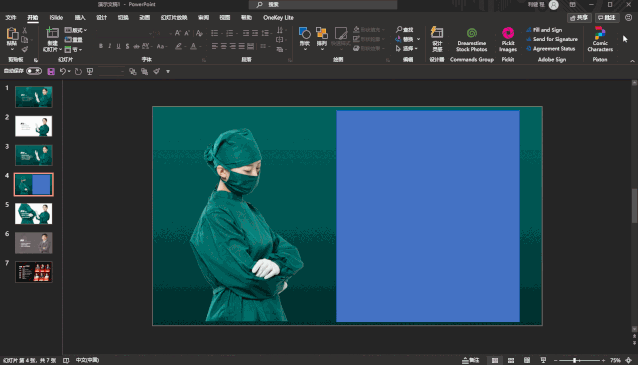
Task: Click Fill and Sign
Action: pyautogui.click(x=544, y=30)
